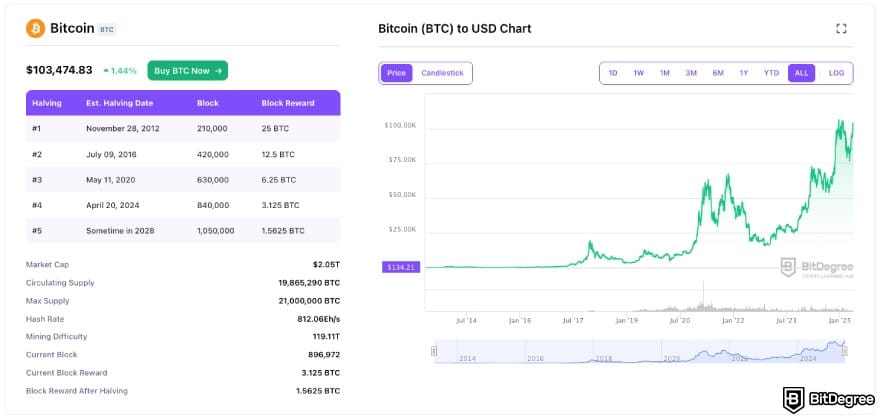This screenshot has height=419, width=880.
Task: Select the ALL time range
Action: click(x=800, y=73)
